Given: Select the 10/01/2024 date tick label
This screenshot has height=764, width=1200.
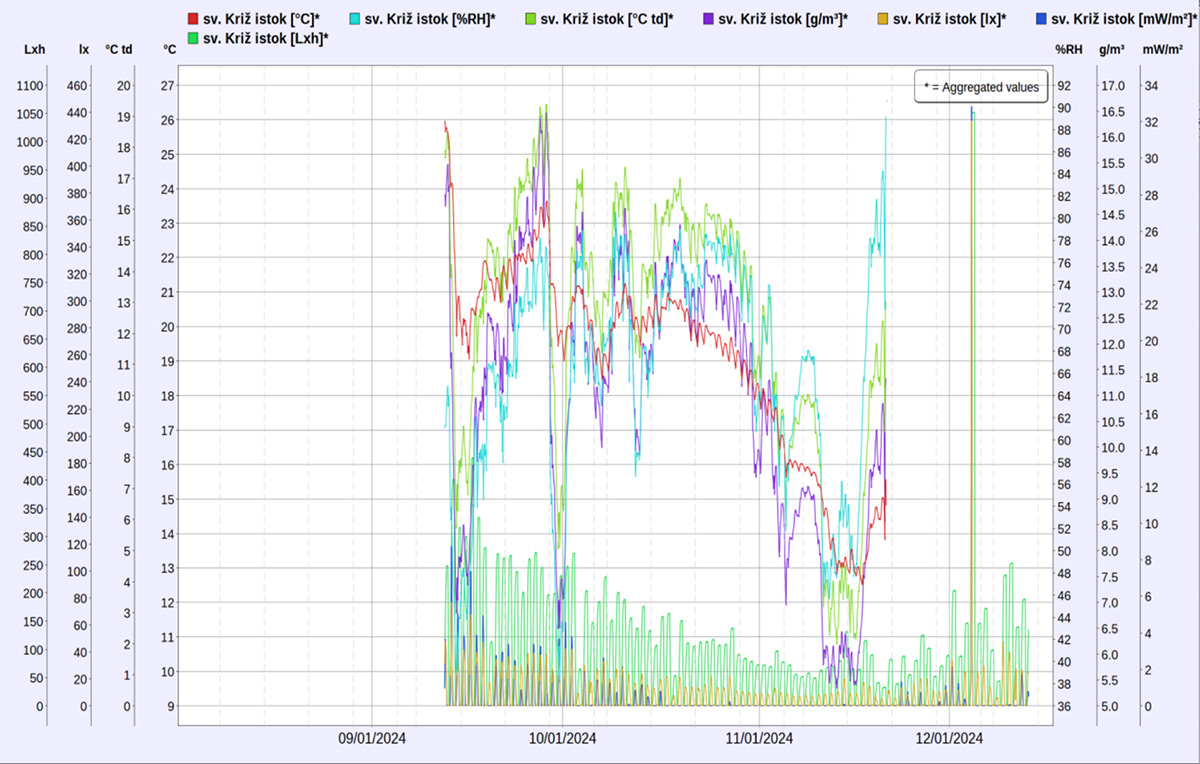Looking at the screenshot, I should (562, 738).
